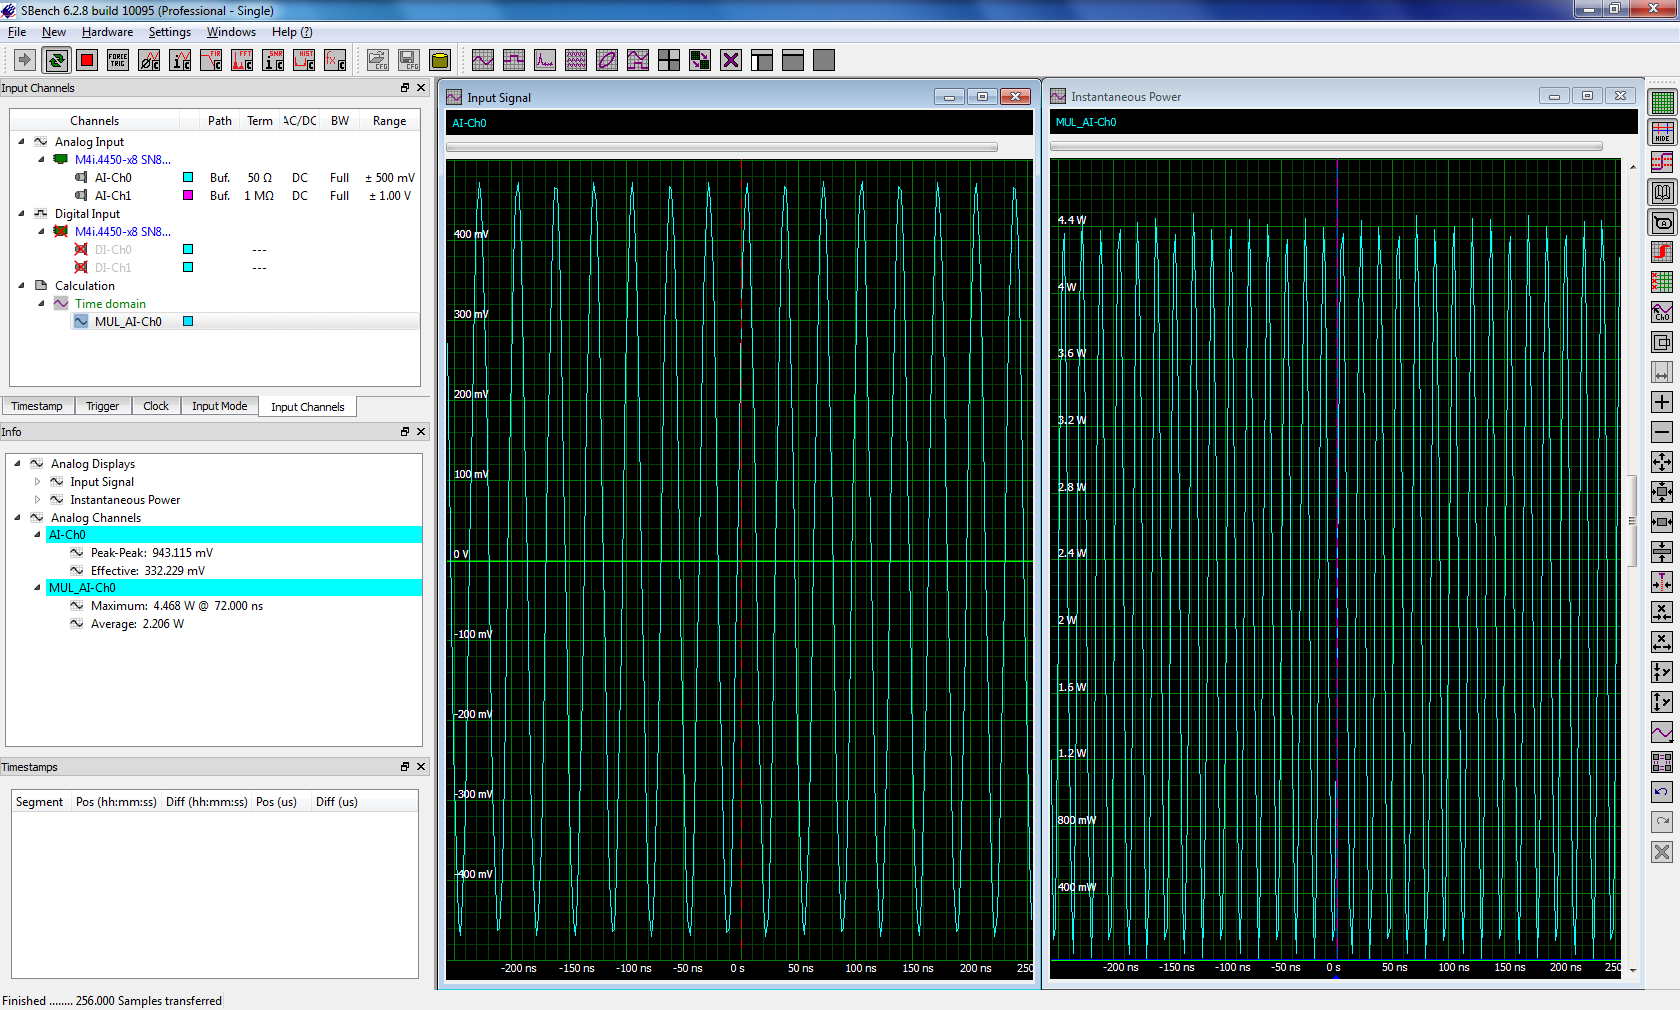Collapse the Calculation tree node

click(x=22, y=286)
